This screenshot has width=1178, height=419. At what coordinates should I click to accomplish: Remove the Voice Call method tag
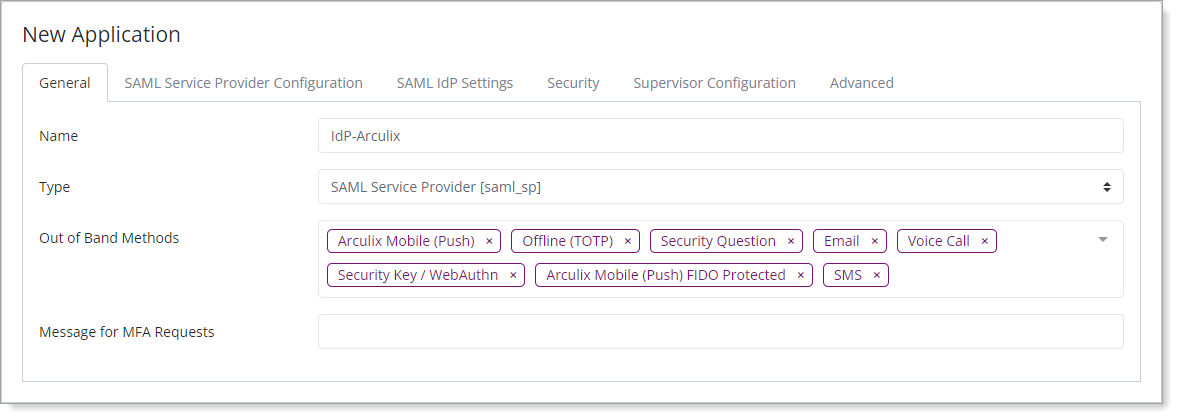pos(984,241)
